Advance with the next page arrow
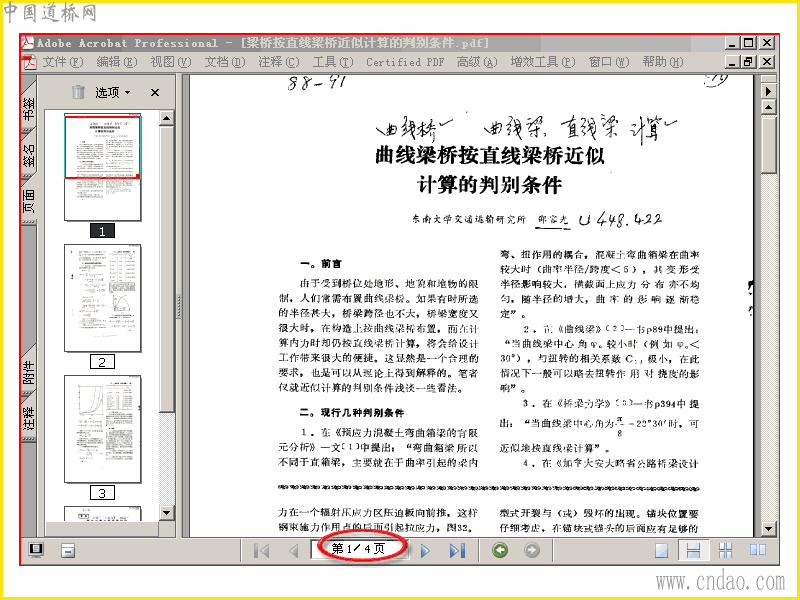Image resolution: width=800 pixels, height=600 pixels. click(424, 551)
